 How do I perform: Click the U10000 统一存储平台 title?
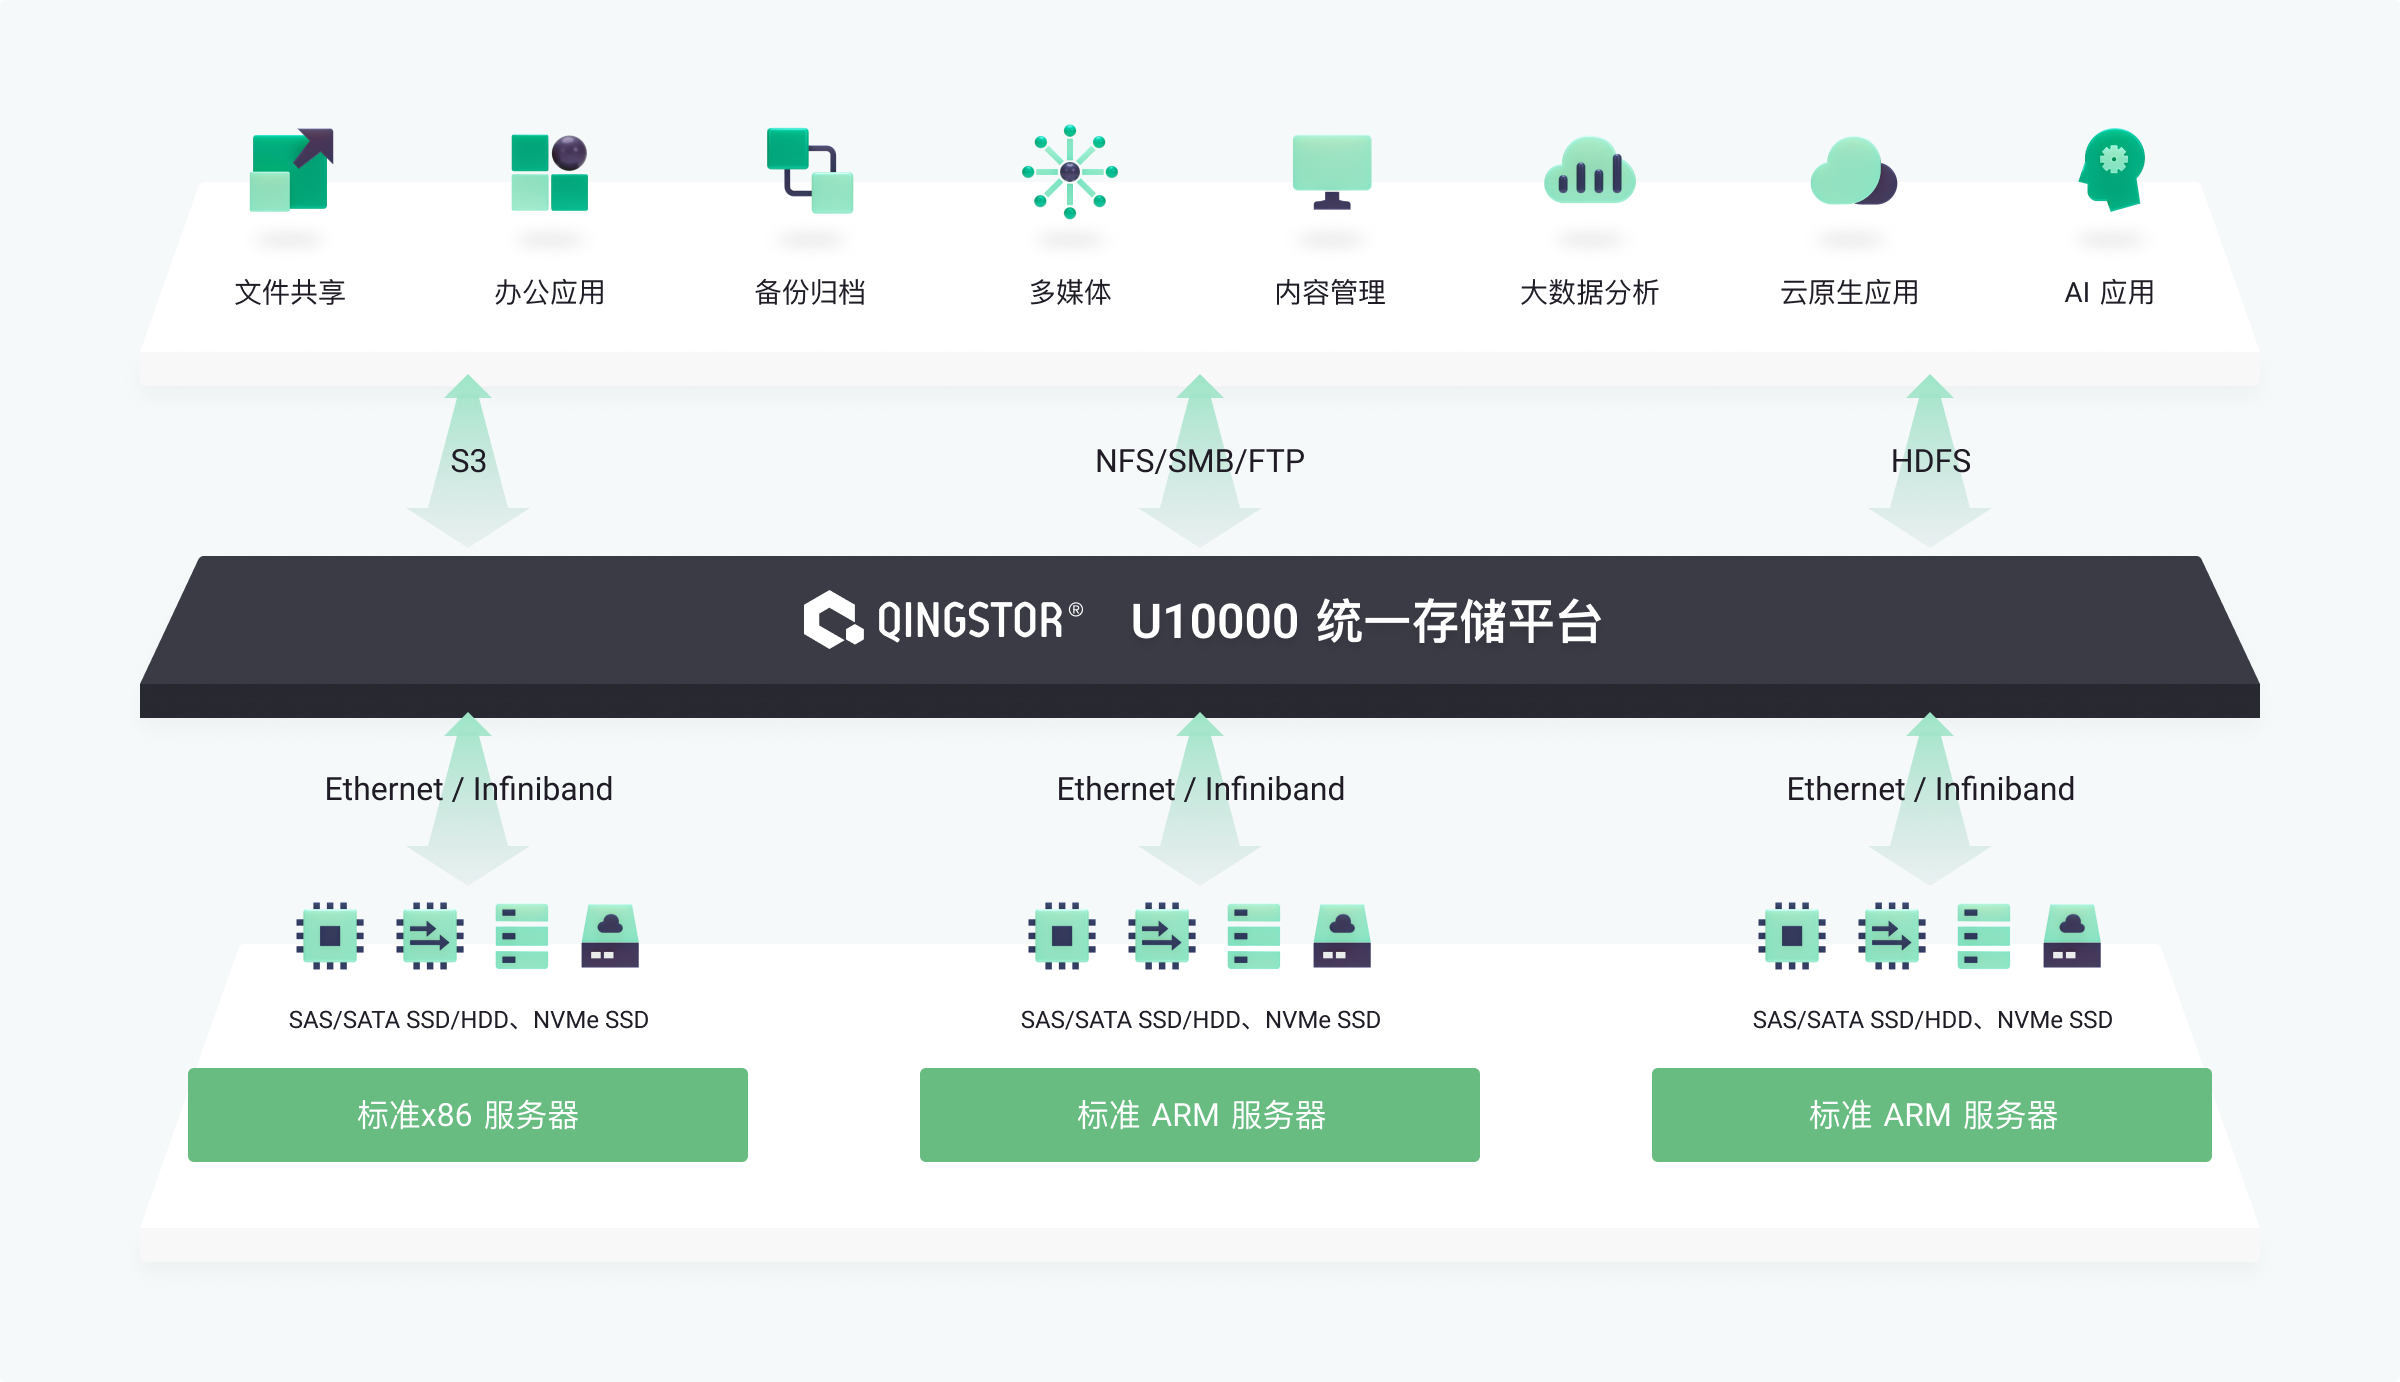point(1366,621)
